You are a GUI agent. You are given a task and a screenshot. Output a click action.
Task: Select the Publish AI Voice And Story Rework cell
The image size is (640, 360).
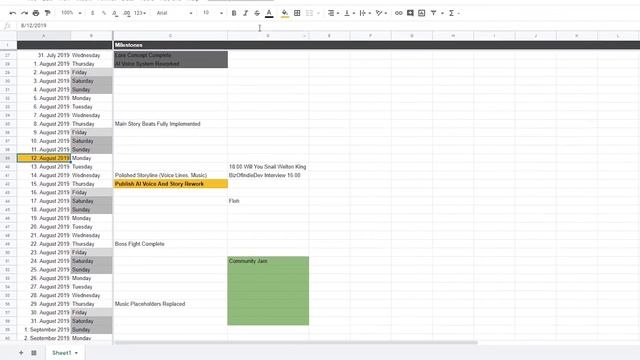click(x=170, y=184)
